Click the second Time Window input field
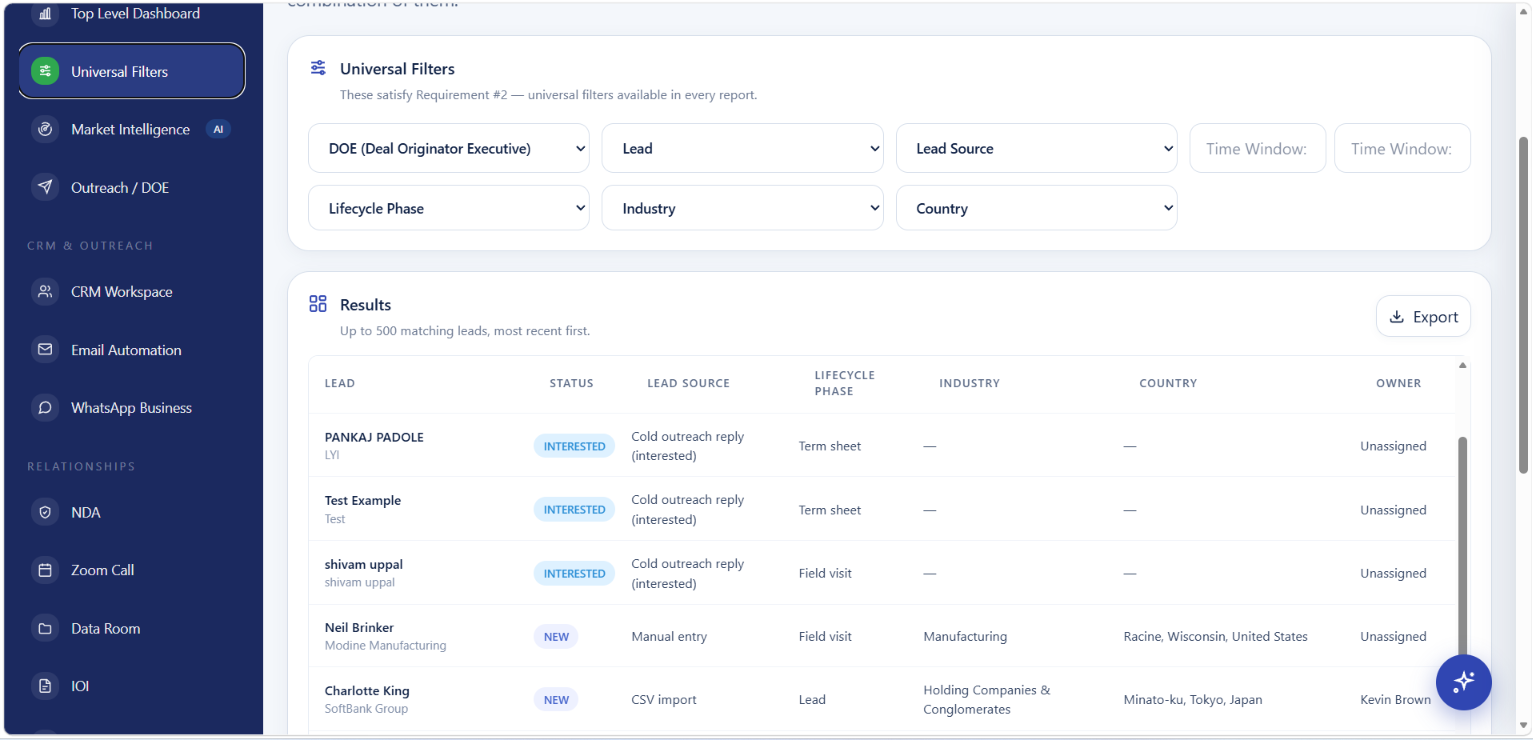Screen dimensions: 1533x740 pos(1402,148)
